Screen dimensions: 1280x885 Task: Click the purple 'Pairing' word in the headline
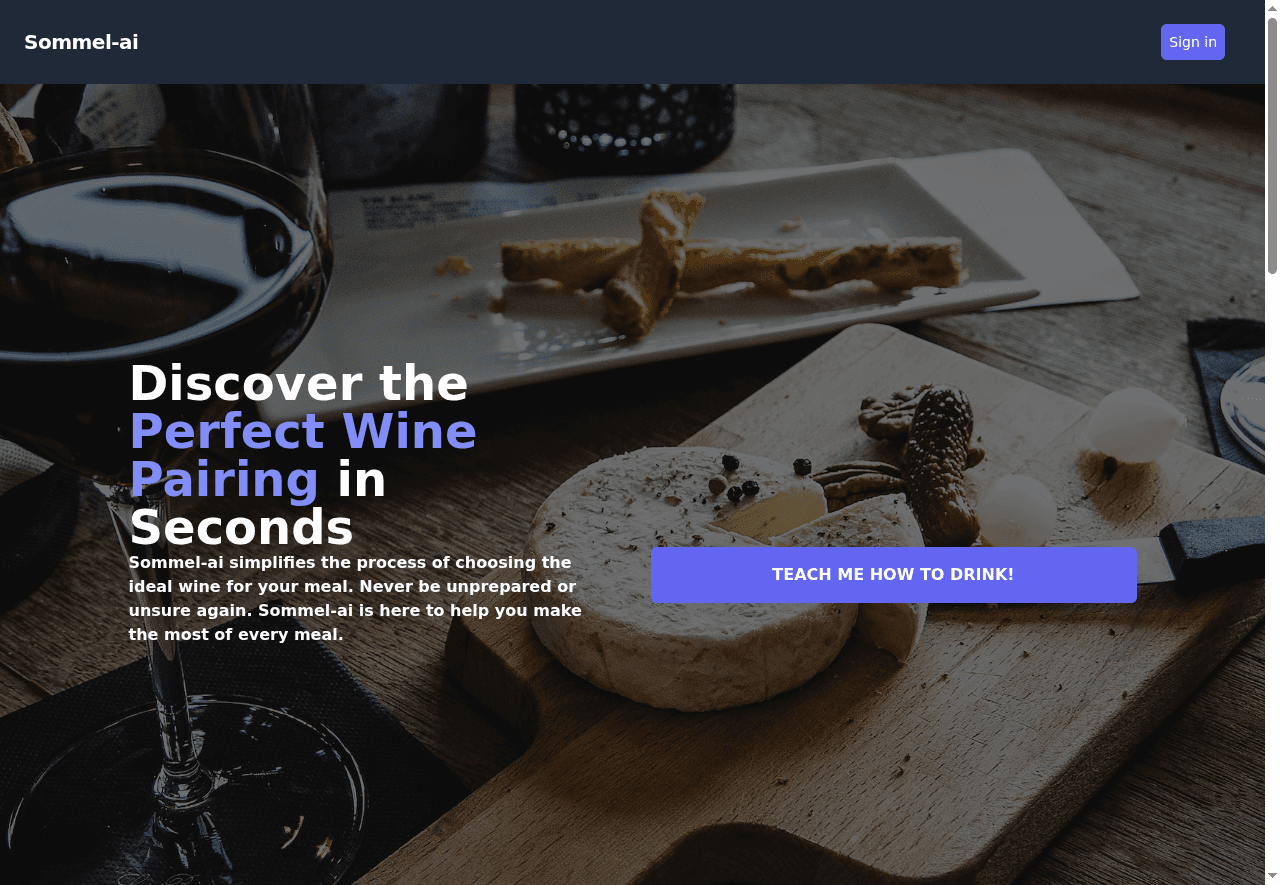point(224,479)
